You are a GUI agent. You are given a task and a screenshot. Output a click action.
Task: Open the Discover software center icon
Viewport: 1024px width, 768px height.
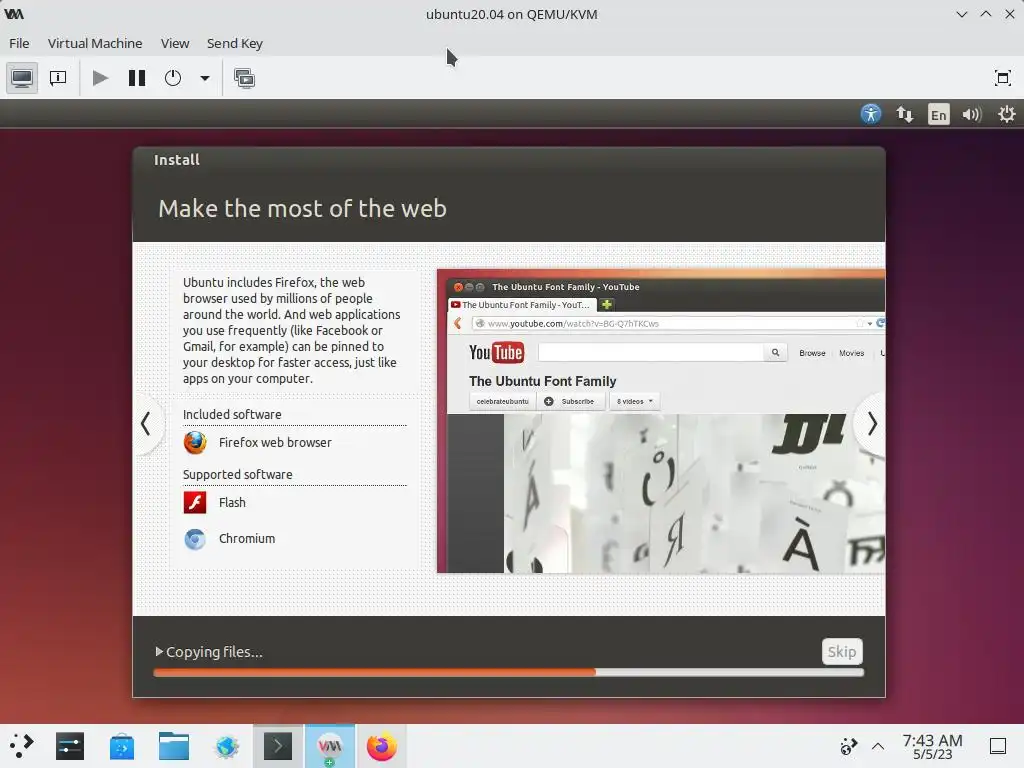pyautogui.click(x=121, y=746)
